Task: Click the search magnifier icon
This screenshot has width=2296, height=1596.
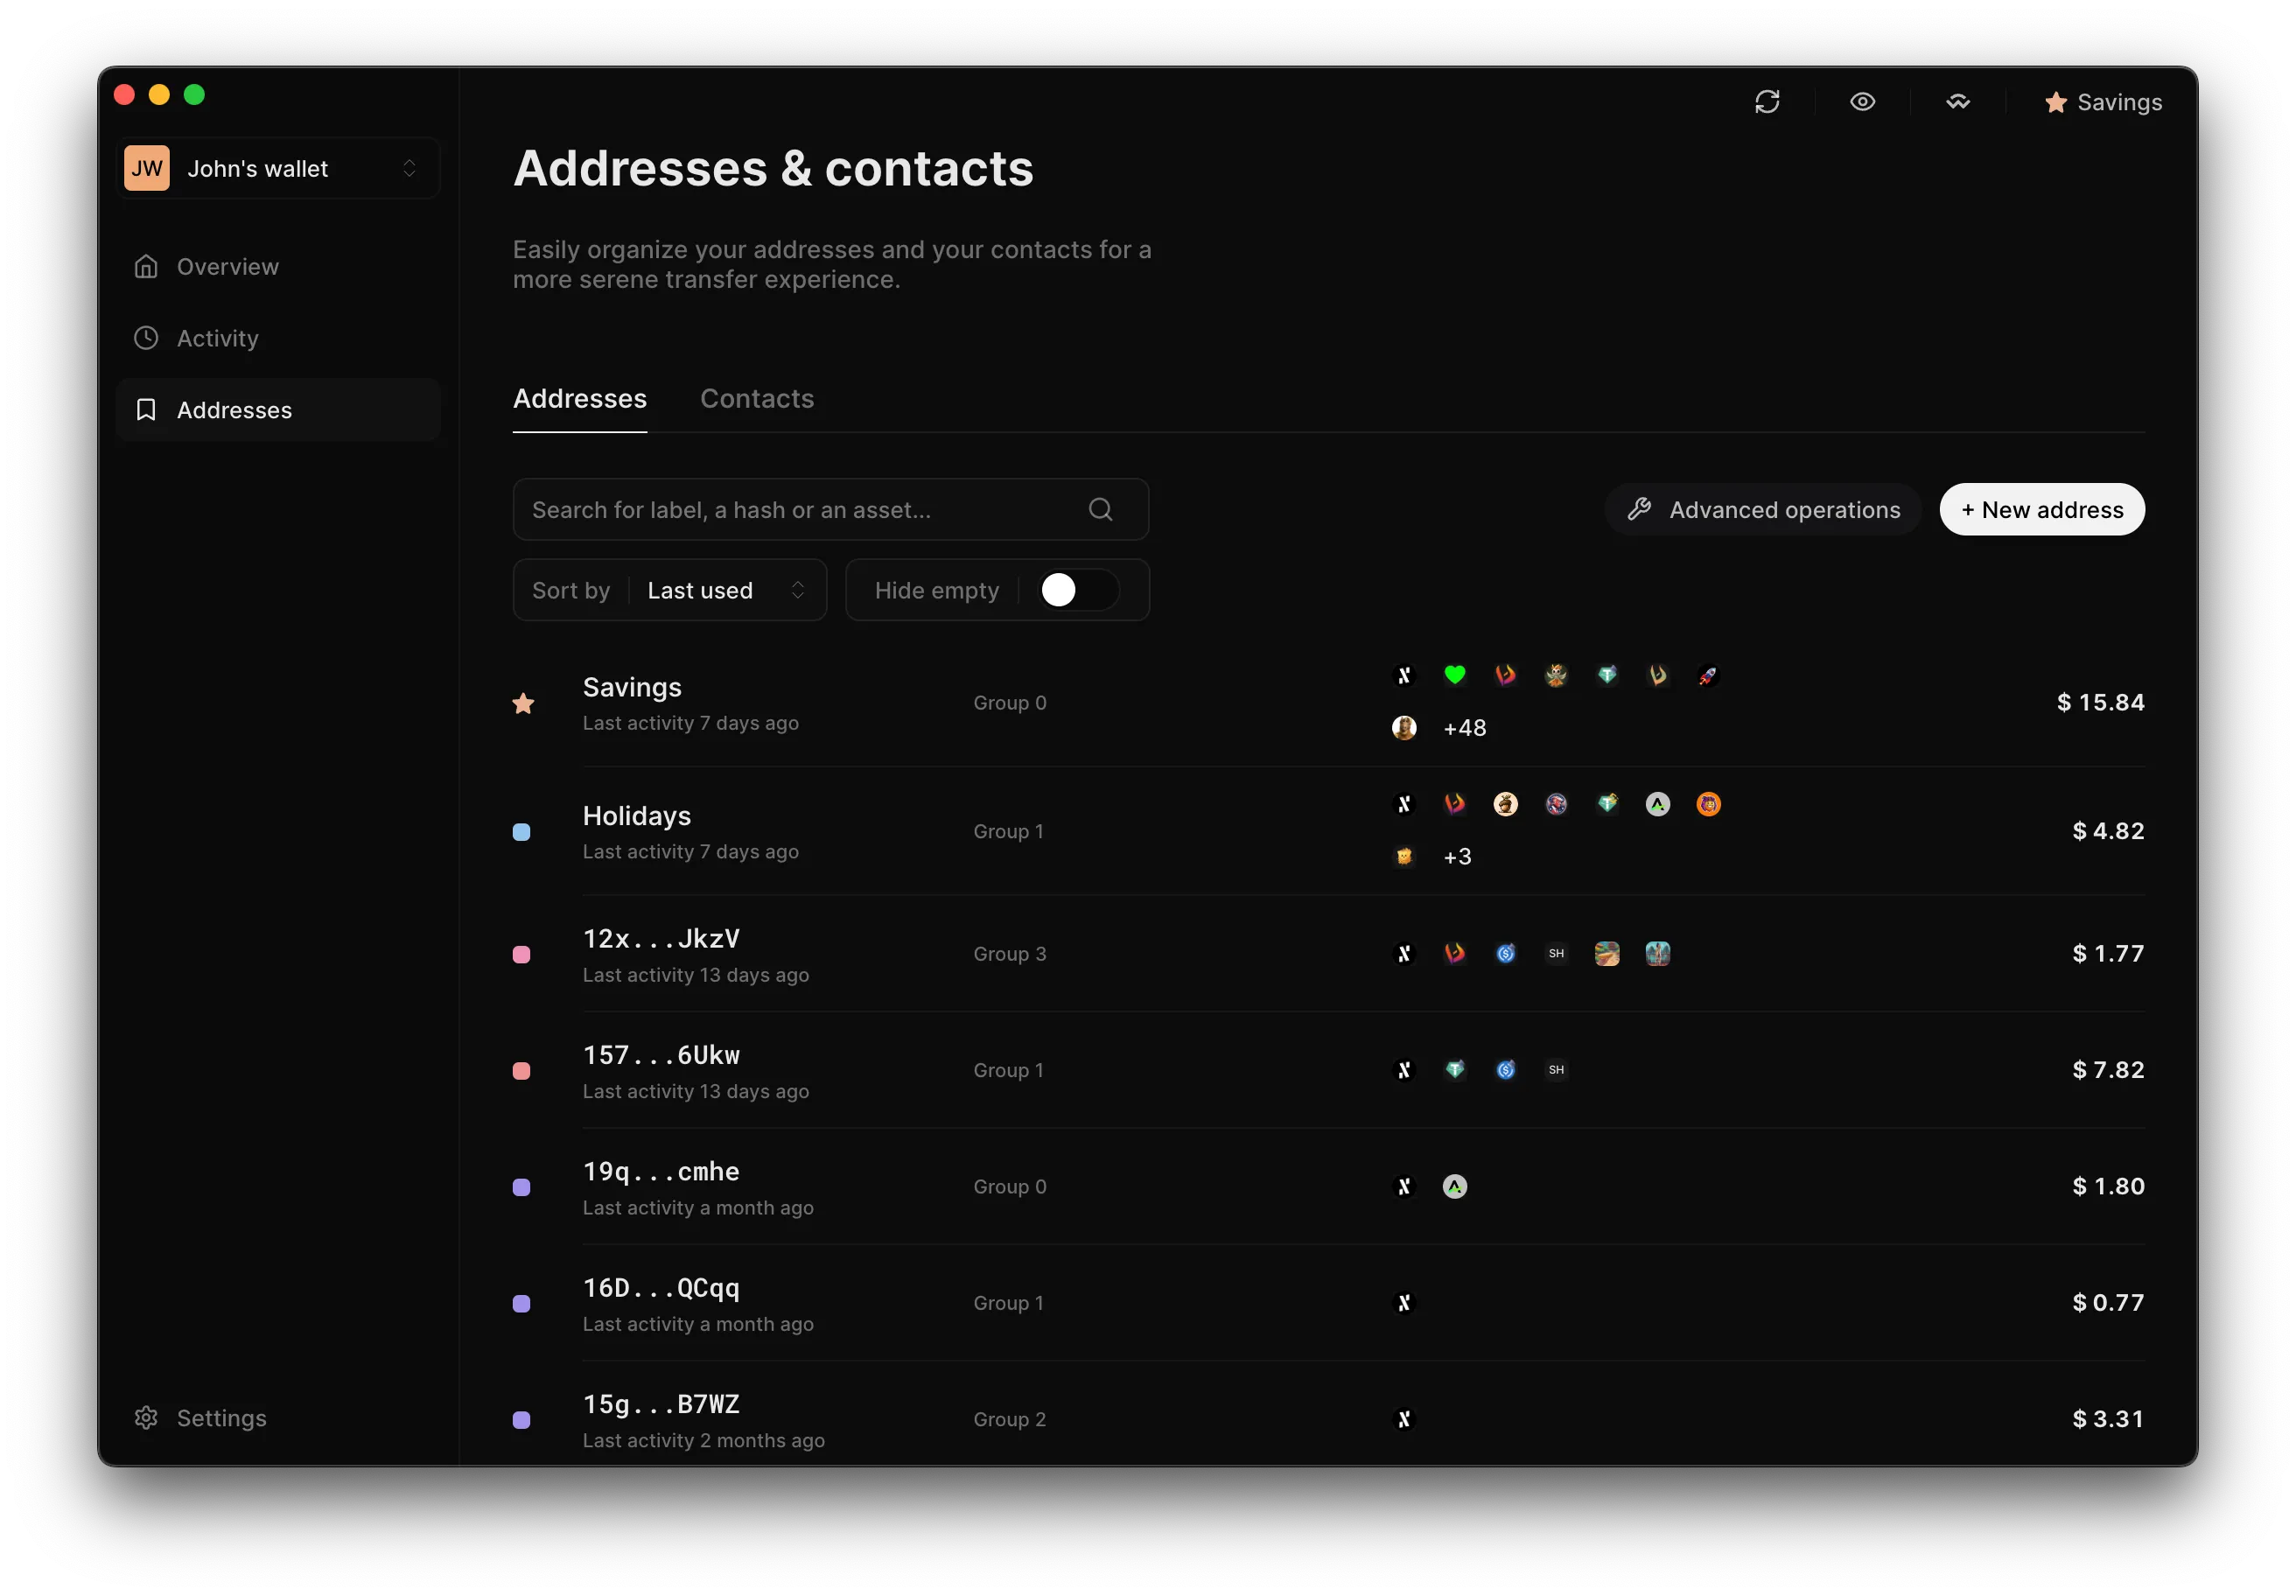Action: click(x=1100, y=510)
